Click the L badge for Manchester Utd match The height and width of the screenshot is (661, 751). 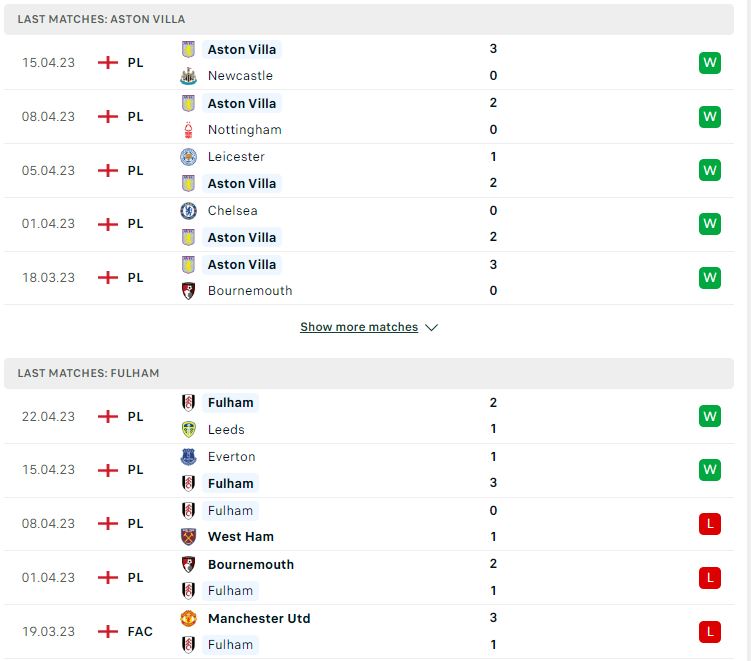pos(710,632)
